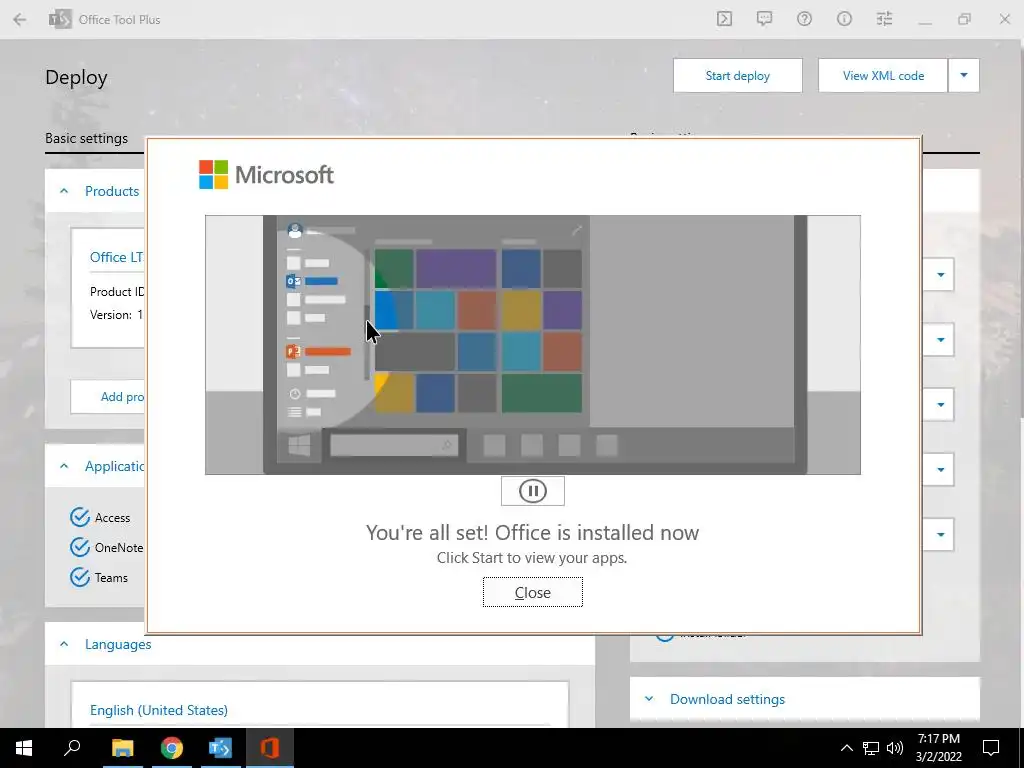Click the Start deploy button
Image resolution: width=1024 pixels, height=768 pixels.
pyautogui.click(x=737, y=76)
